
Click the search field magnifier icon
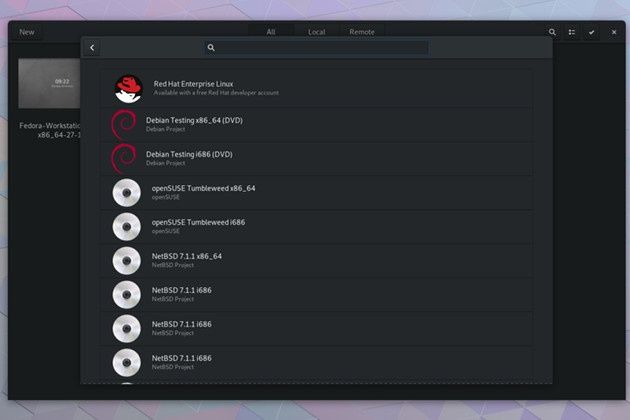[211, 48]
